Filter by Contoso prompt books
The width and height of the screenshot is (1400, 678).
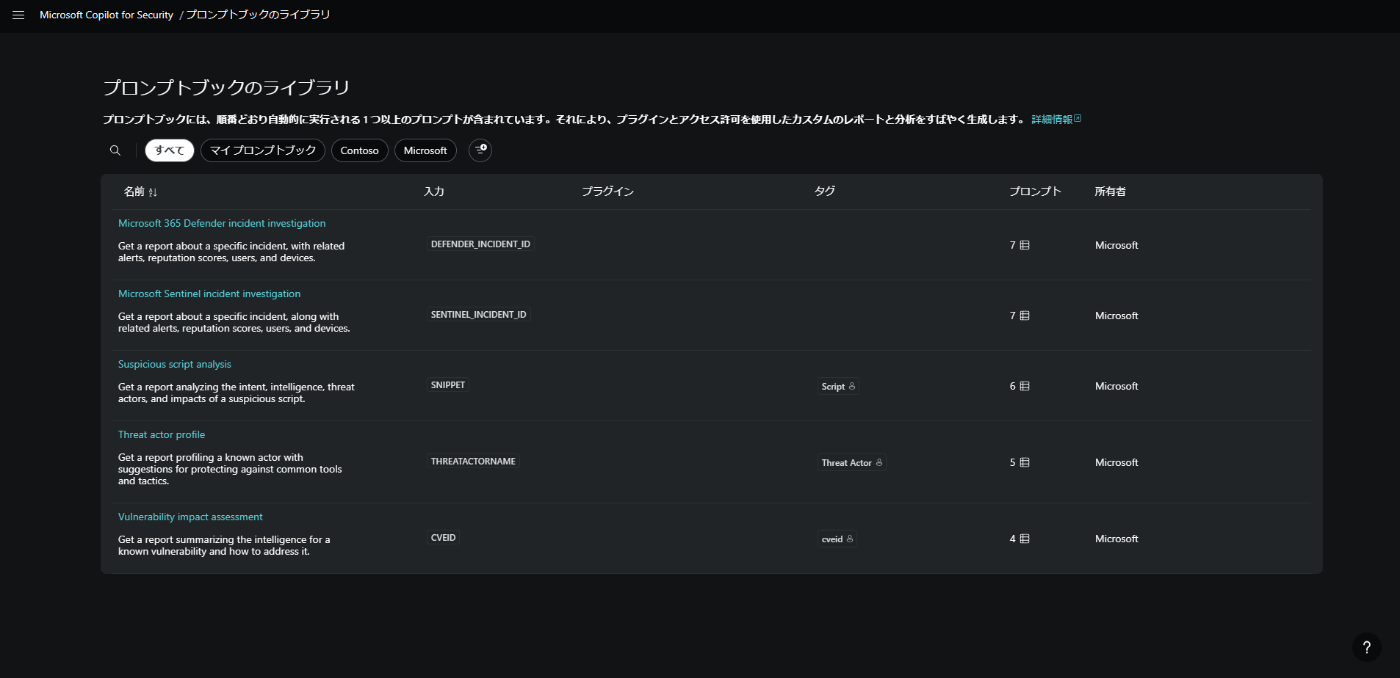360,150
